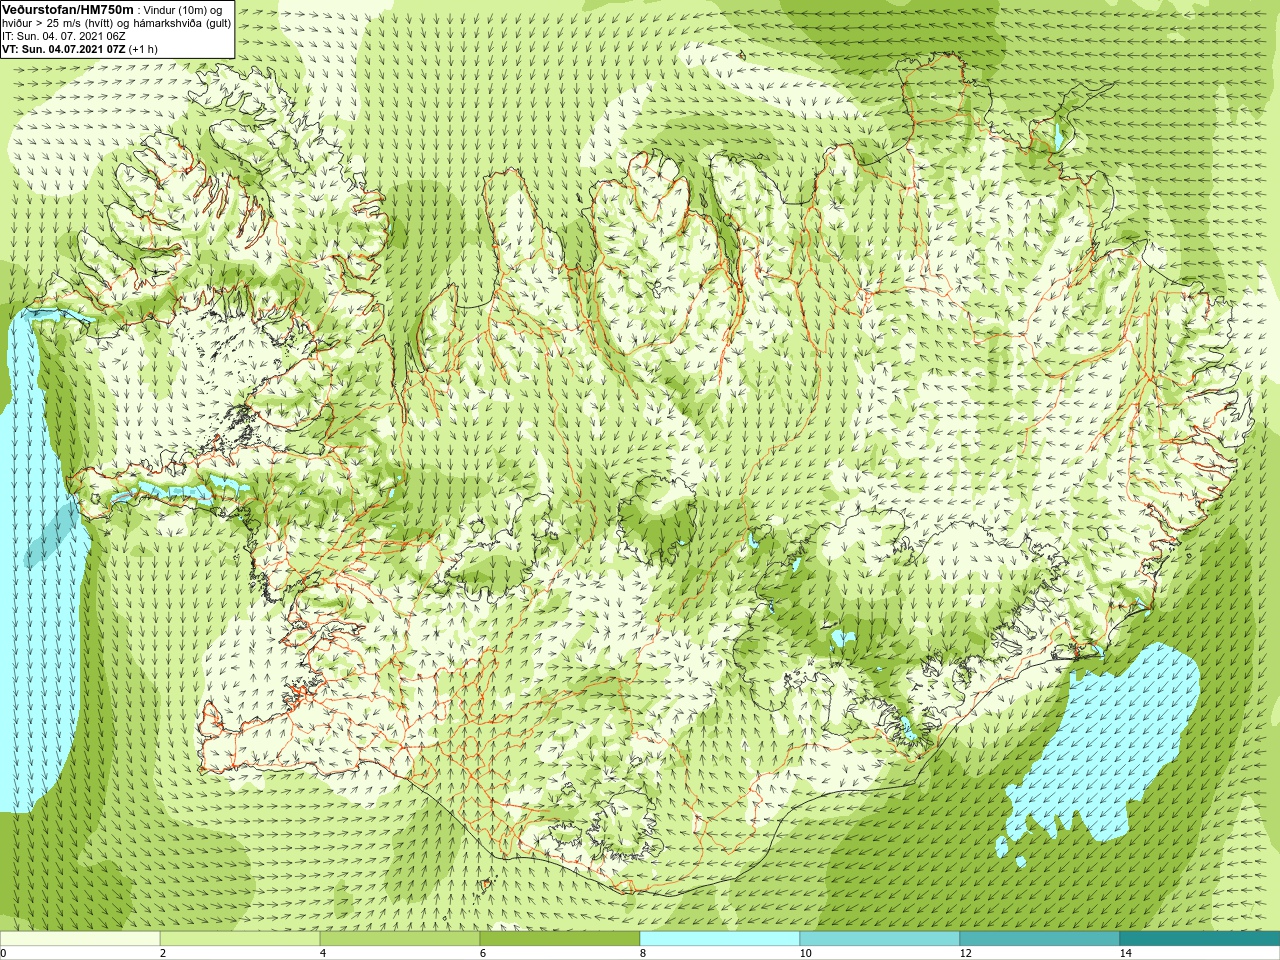Image resolution: width=1280 pixels, height=960 pixels.
Task: Click the '2' scale label
Action: (162, 953)
